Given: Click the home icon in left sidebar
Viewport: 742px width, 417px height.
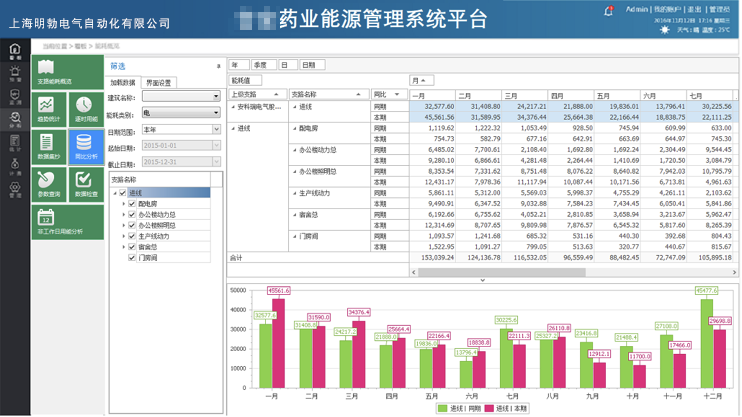Looking at the screenshot, I should (x=14, y=51).
